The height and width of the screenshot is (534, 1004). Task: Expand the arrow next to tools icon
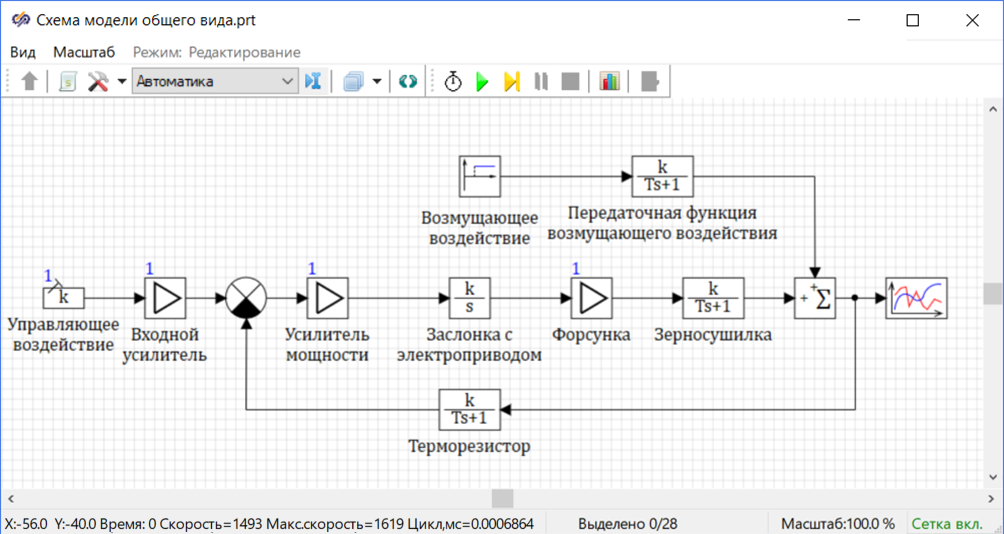pyautogui.click(x=121, y=82)
